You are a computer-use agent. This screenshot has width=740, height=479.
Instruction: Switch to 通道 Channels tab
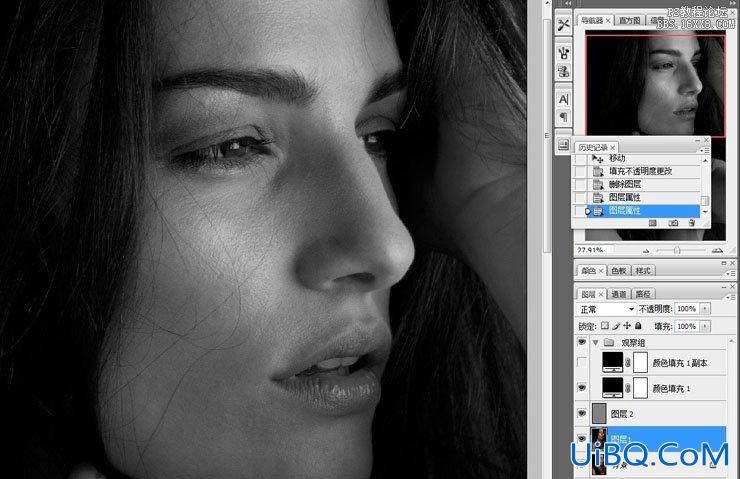click(618, 294)
